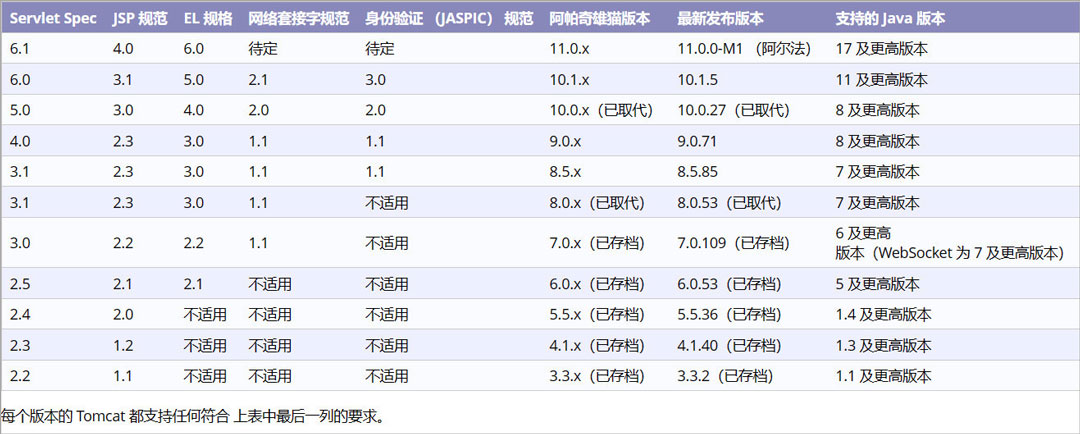
Task: Click the "网络套接字规范" column header
Action: [298, 19]
